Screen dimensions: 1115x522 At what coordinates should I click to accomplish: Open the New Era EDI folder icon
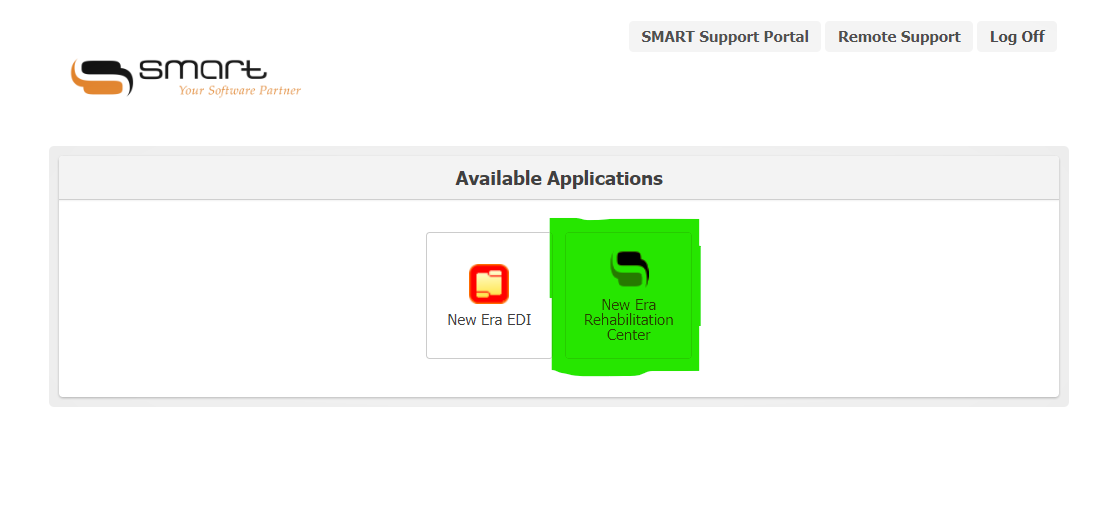coord(489,284)
